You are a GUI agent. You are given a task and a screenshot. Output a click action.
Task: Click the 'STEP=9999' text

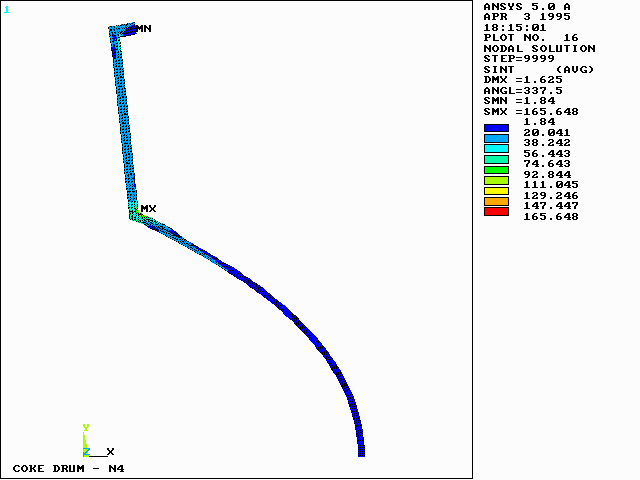pyautogui.click(x=519, y=59)
